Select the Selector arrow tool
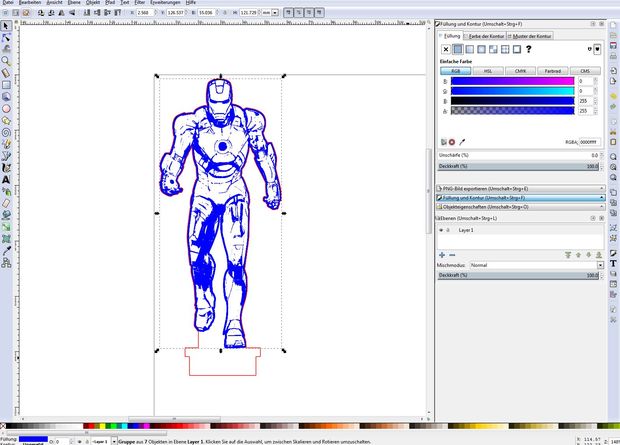620x445 pixels. (6, 26)
